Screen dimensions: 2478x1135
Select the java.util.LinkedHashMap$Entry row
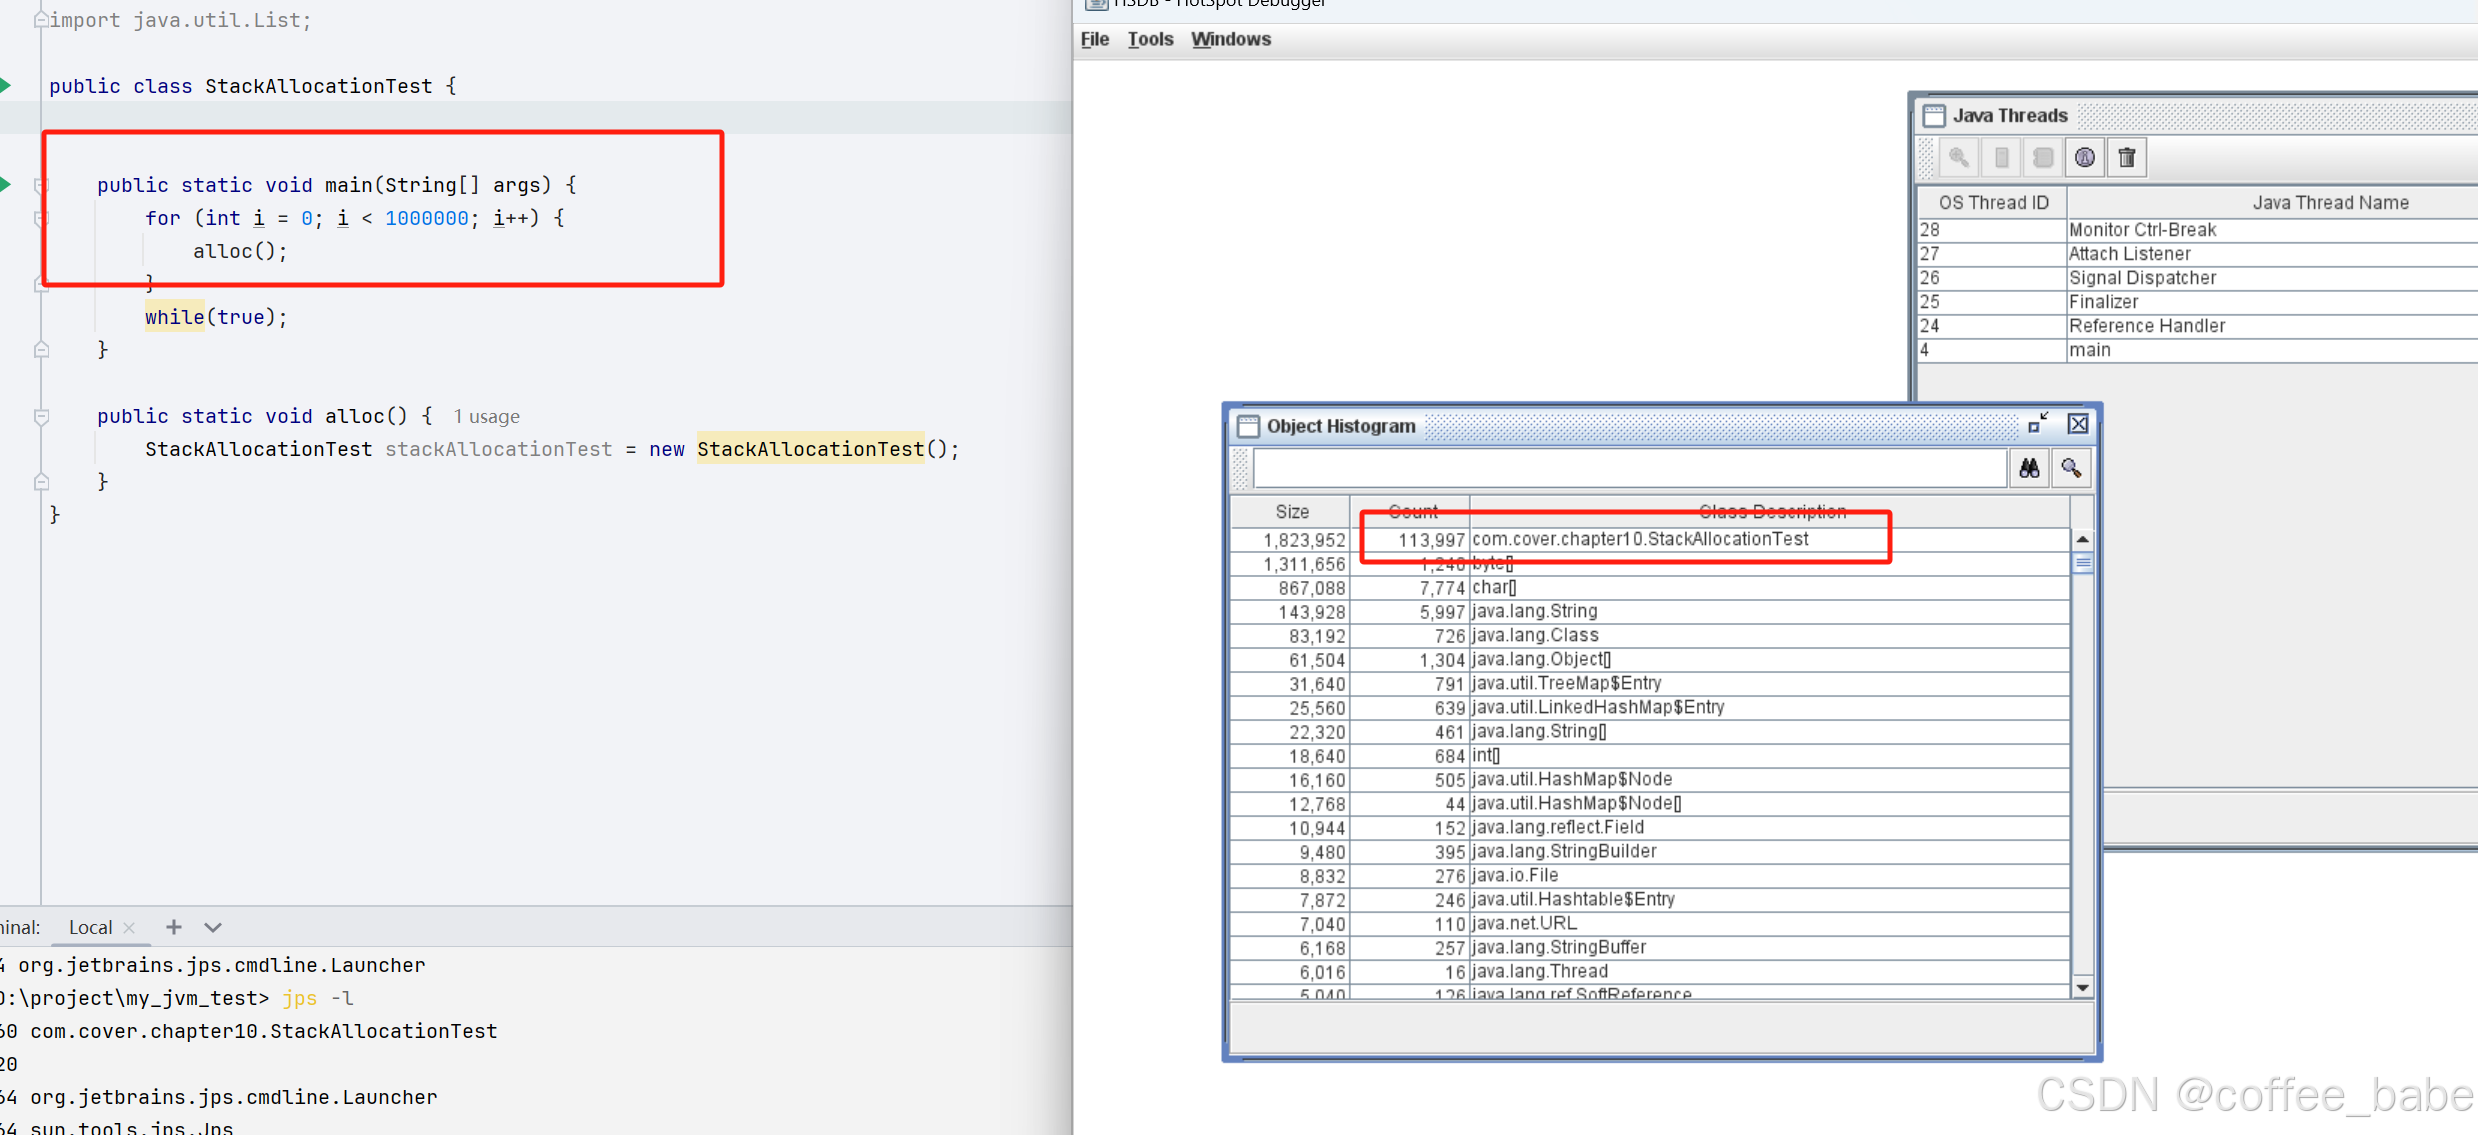[x=1650, y=708]
